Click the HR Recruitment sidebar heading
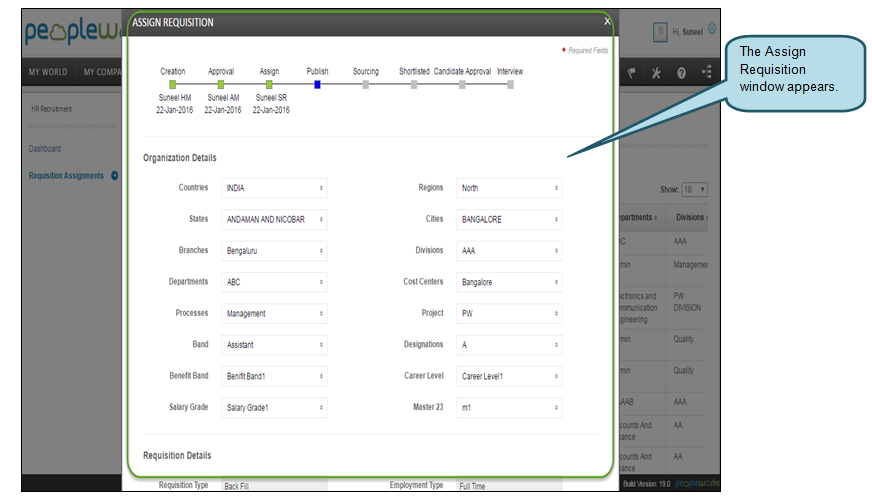 (52, 109)
